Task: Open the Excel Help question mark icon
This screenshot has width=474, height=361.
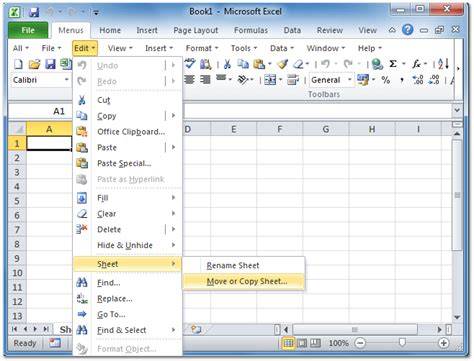Action: pos(407,30)
